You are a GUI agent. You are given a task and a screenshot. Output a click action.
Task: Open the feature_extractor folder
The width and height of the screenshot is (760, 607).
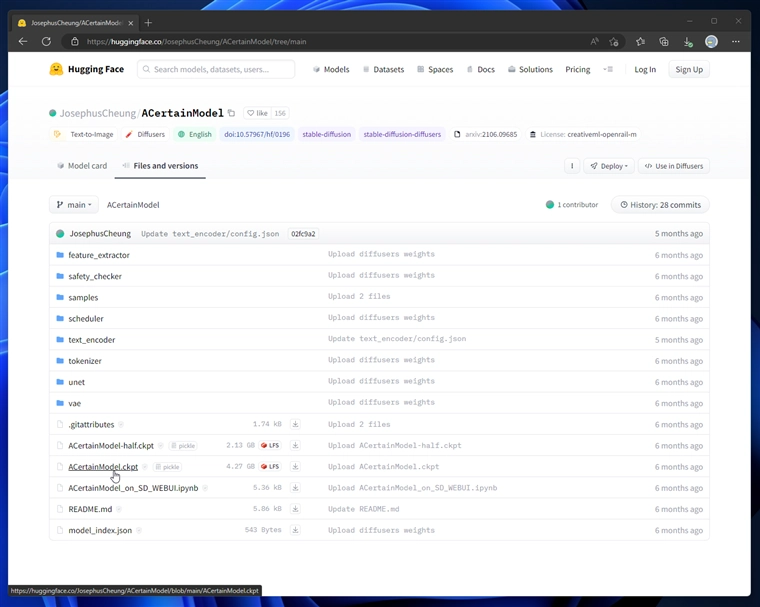pos(99,255)
